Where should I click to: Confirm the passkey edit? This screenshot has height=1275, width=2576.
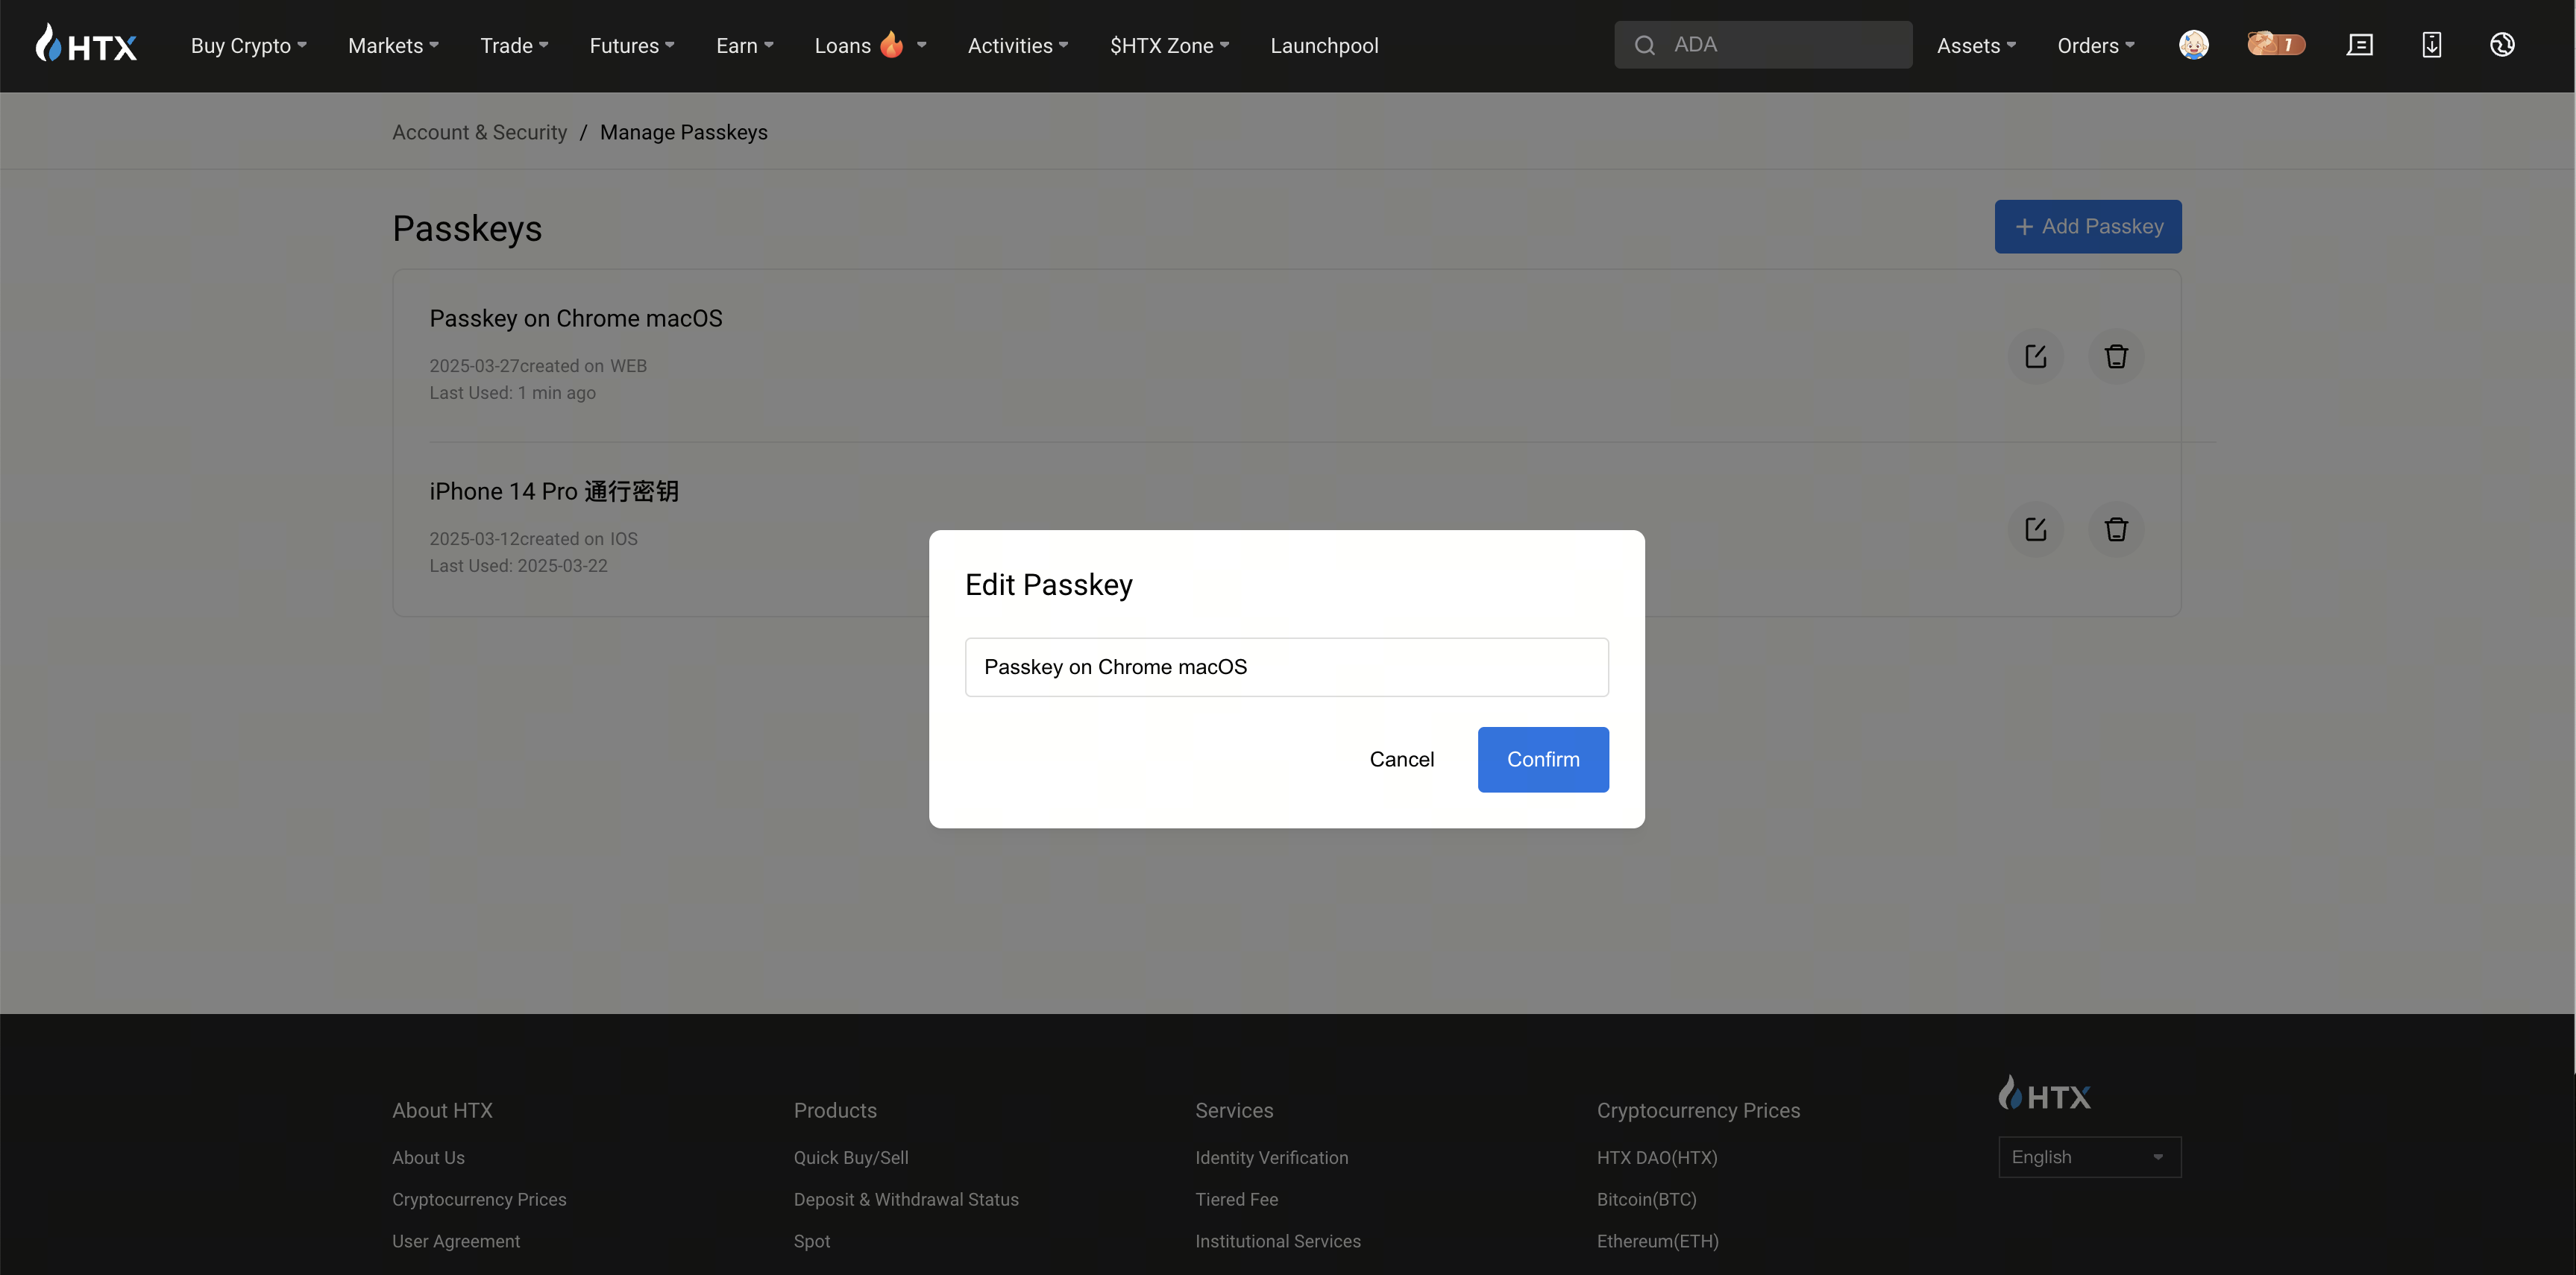click(1542, 760)
